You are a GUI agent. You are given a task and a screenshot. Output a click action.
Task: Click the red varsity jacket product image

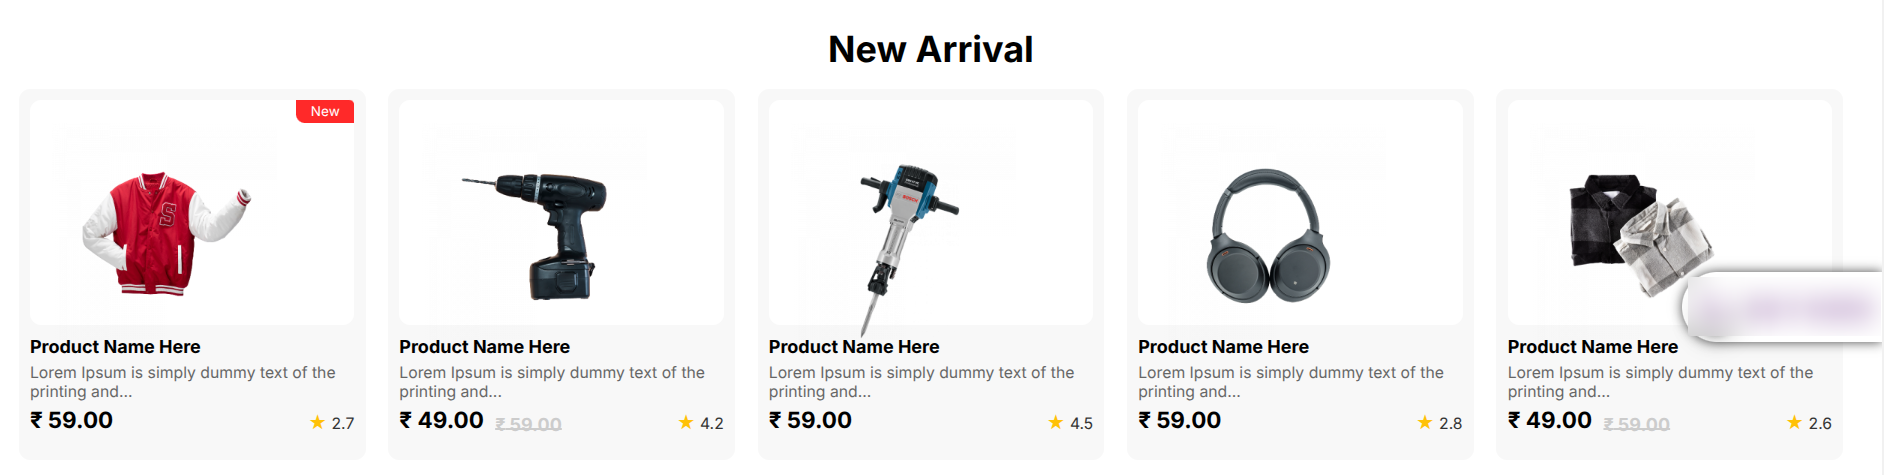tap(166, 232)
